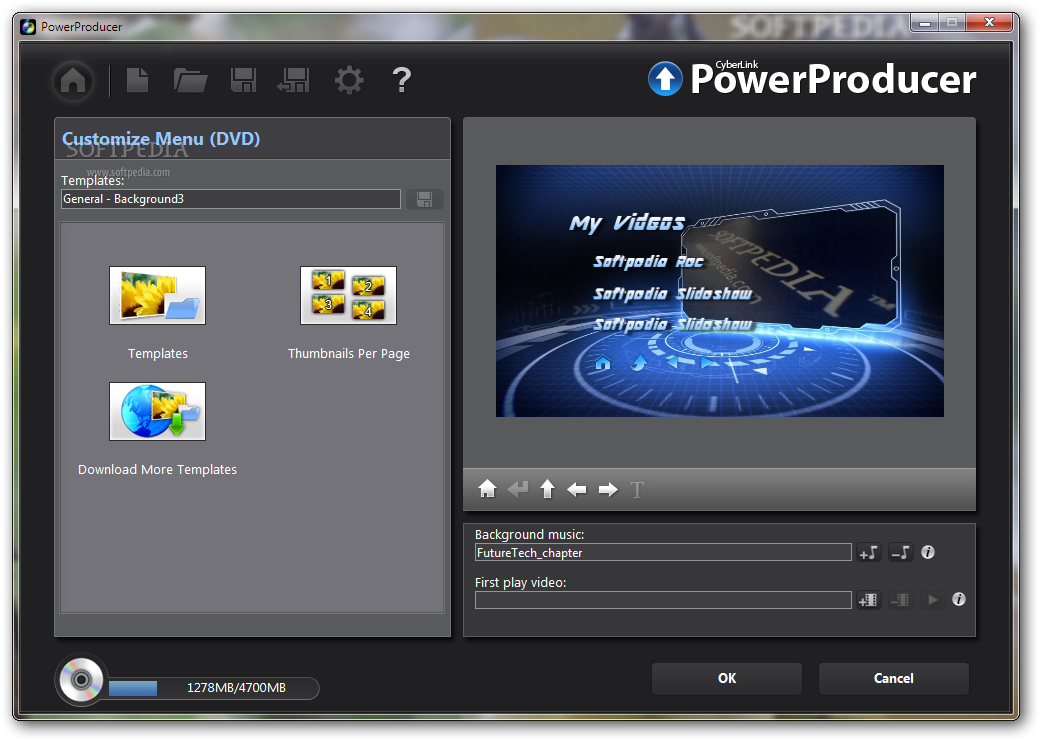Open a project with the folder icon
Viewport: 1040px width, 741px height.
coord(190,80)
